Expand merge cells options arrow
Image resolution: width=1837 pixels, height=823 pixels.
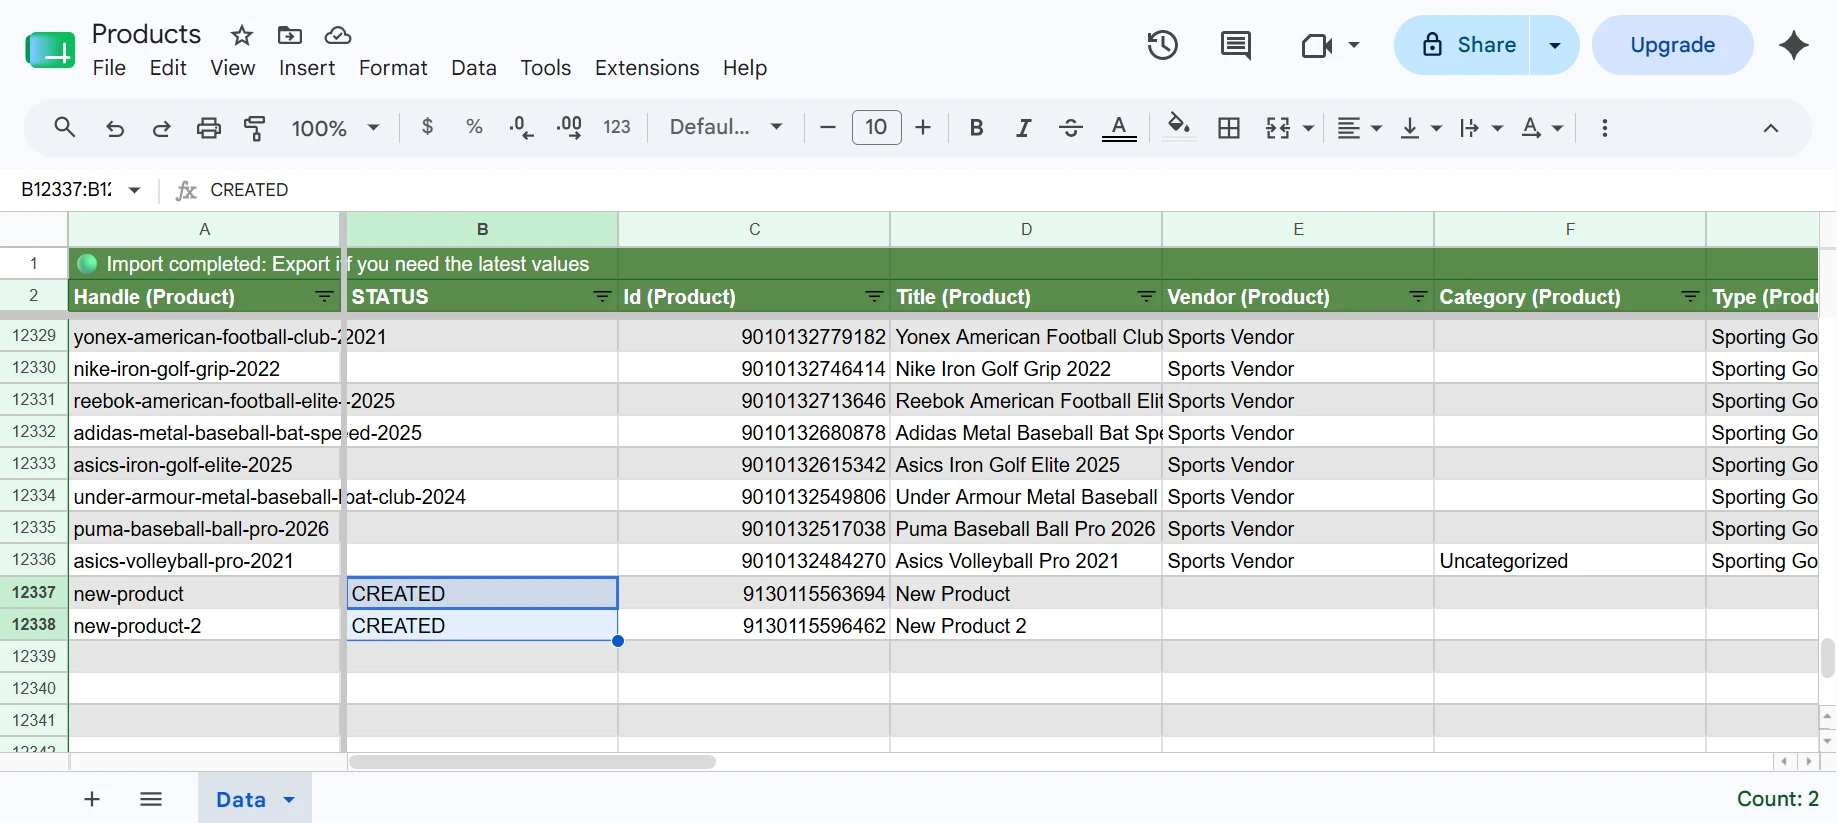click(1308, 128)
